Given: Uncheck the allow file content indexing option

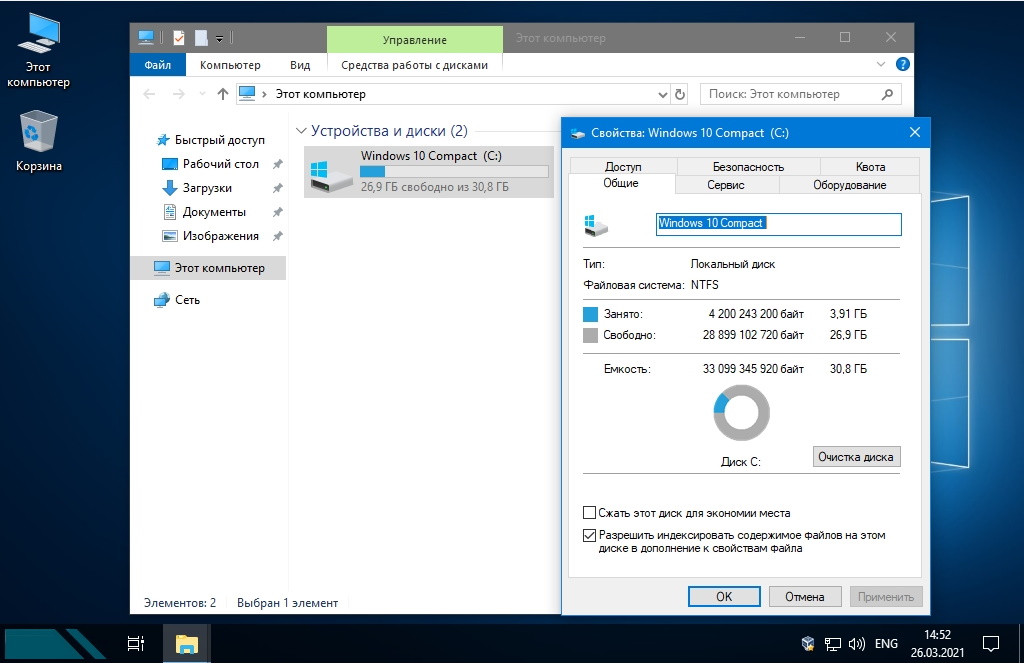Looking at the screenshot, I should pos(589,535).
